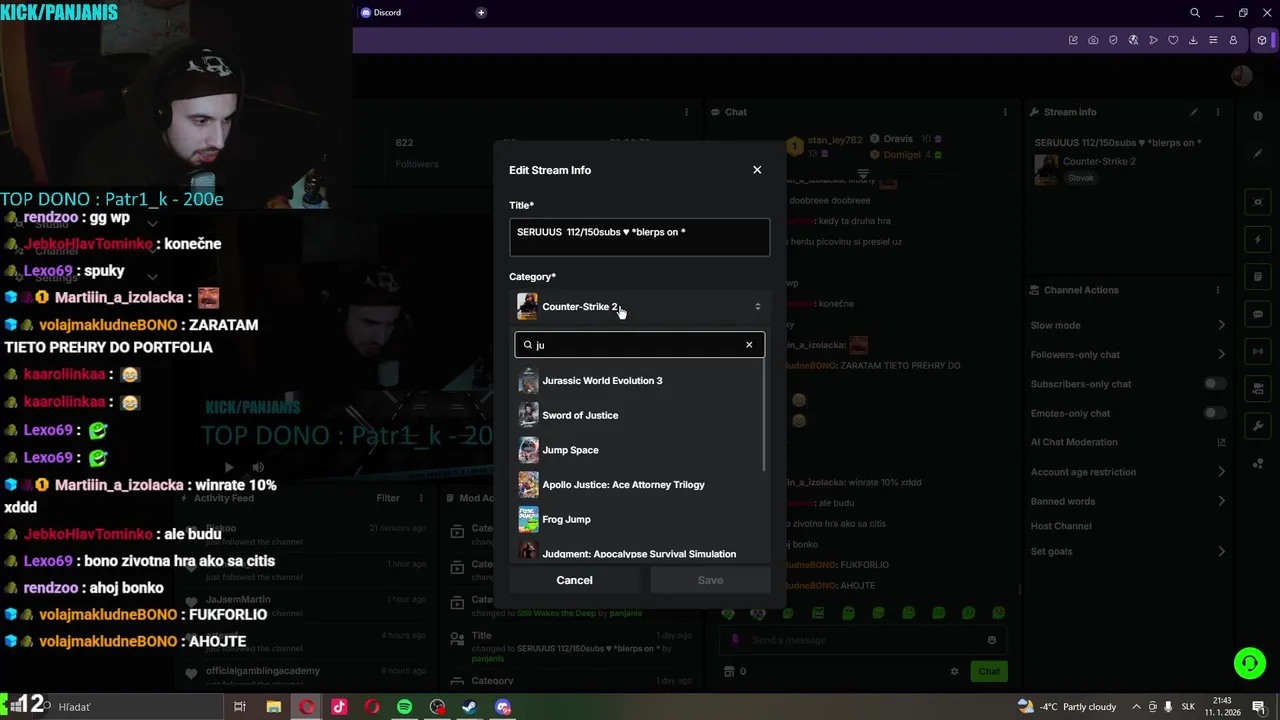
Task: Click the Kick user avatar
Action: (x=1242, y=76)
